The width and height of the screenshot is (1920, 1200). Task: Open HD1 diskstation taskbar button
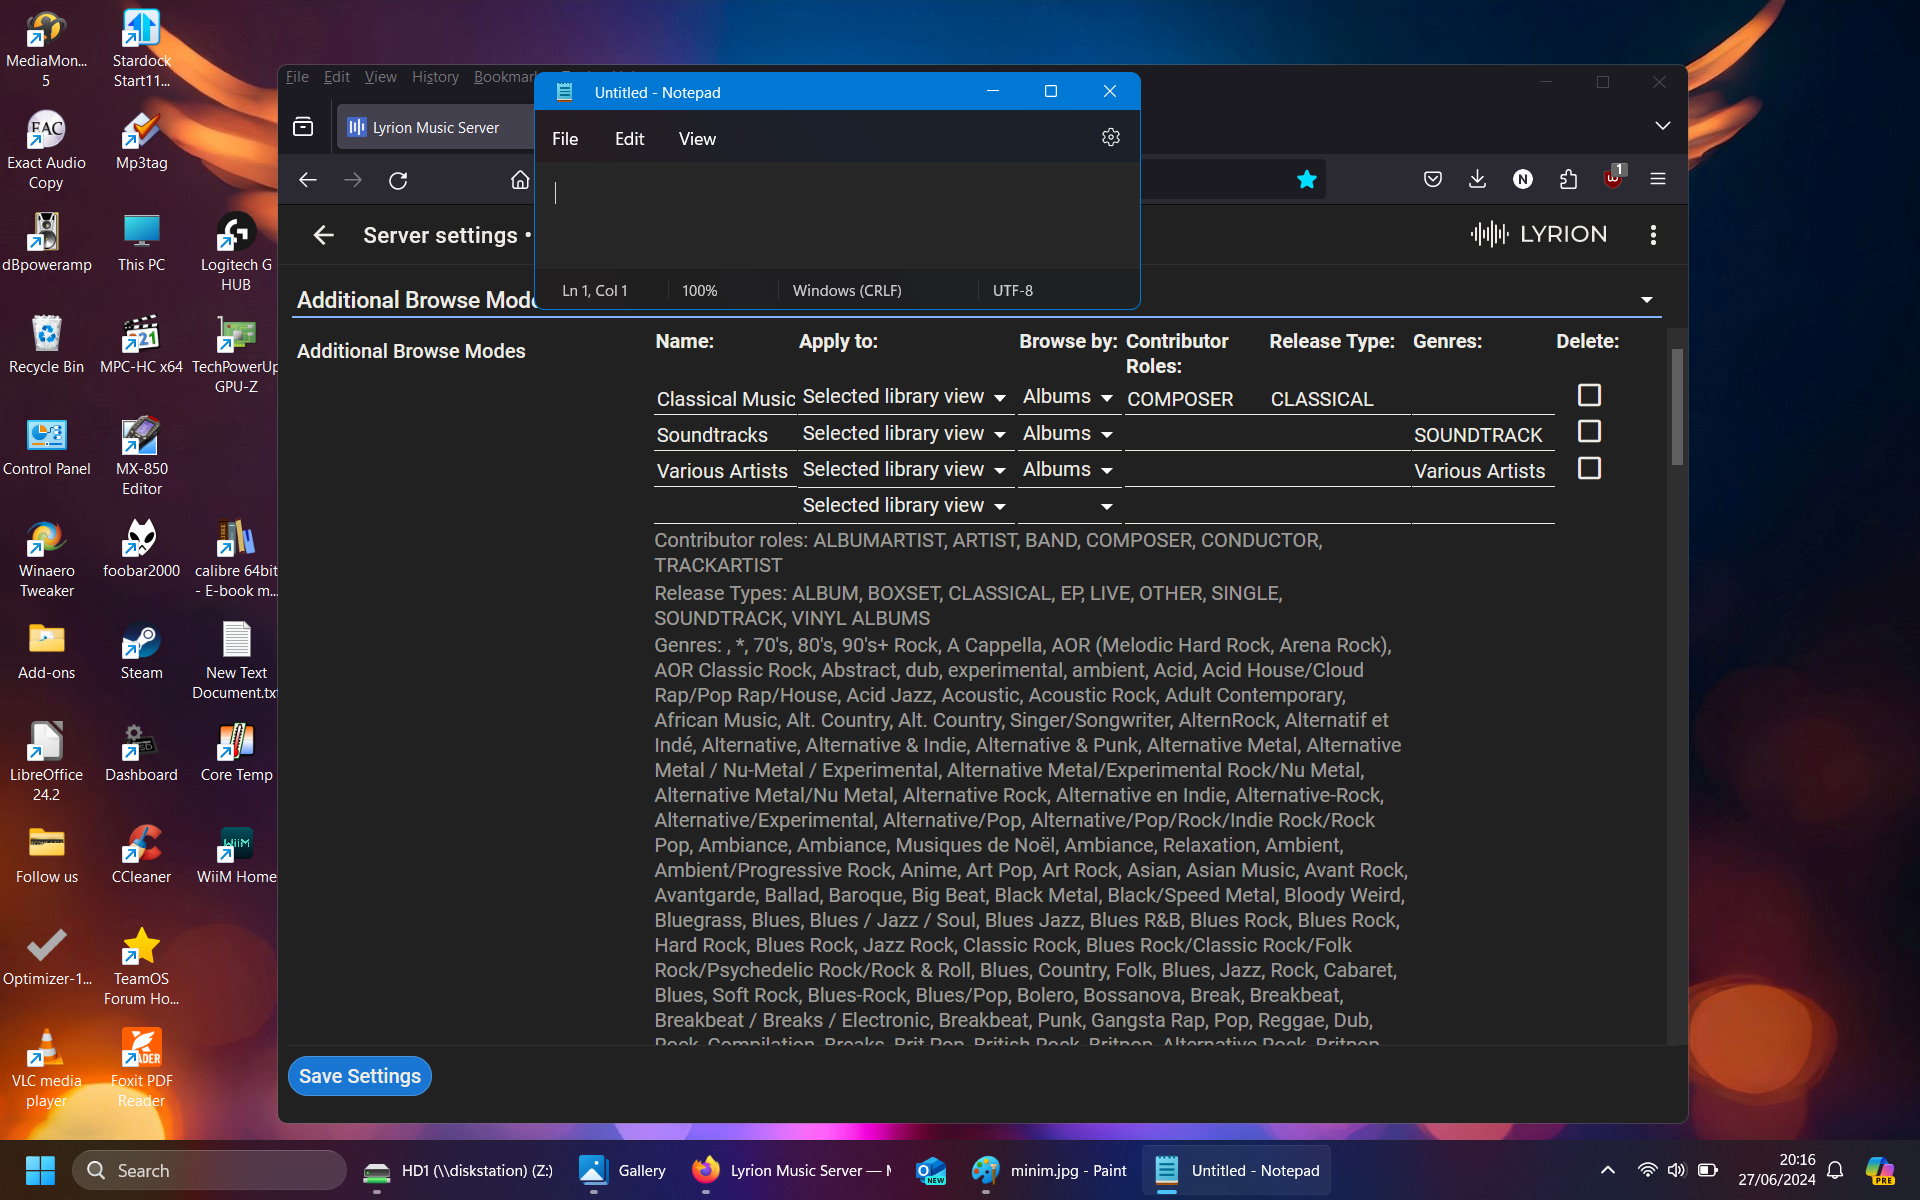pyautogui.click(x=458, y=1170)
